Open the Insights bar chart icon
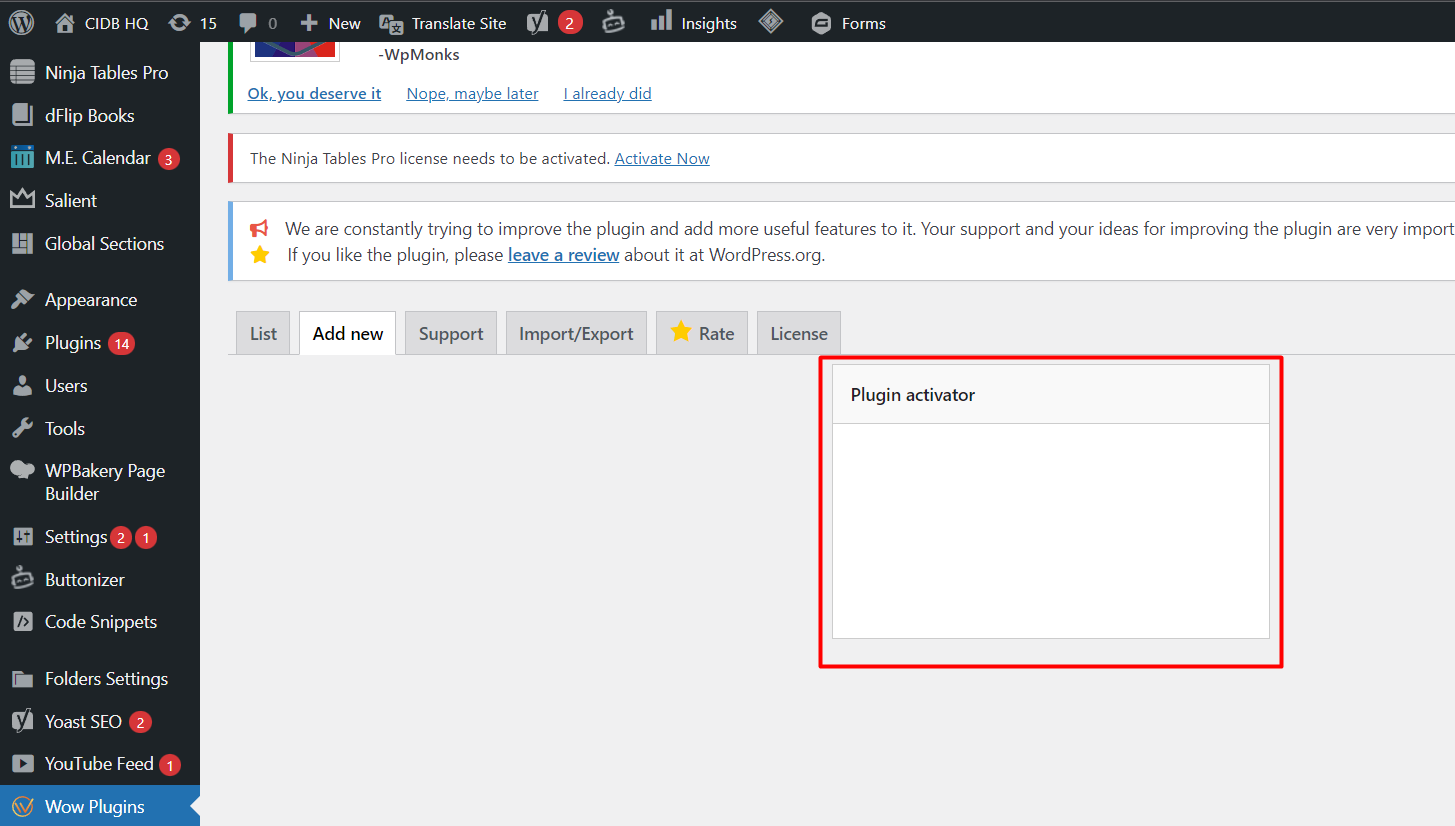Screen dimensions: 1455x826 pyautogui.click(x=693, y=23)
